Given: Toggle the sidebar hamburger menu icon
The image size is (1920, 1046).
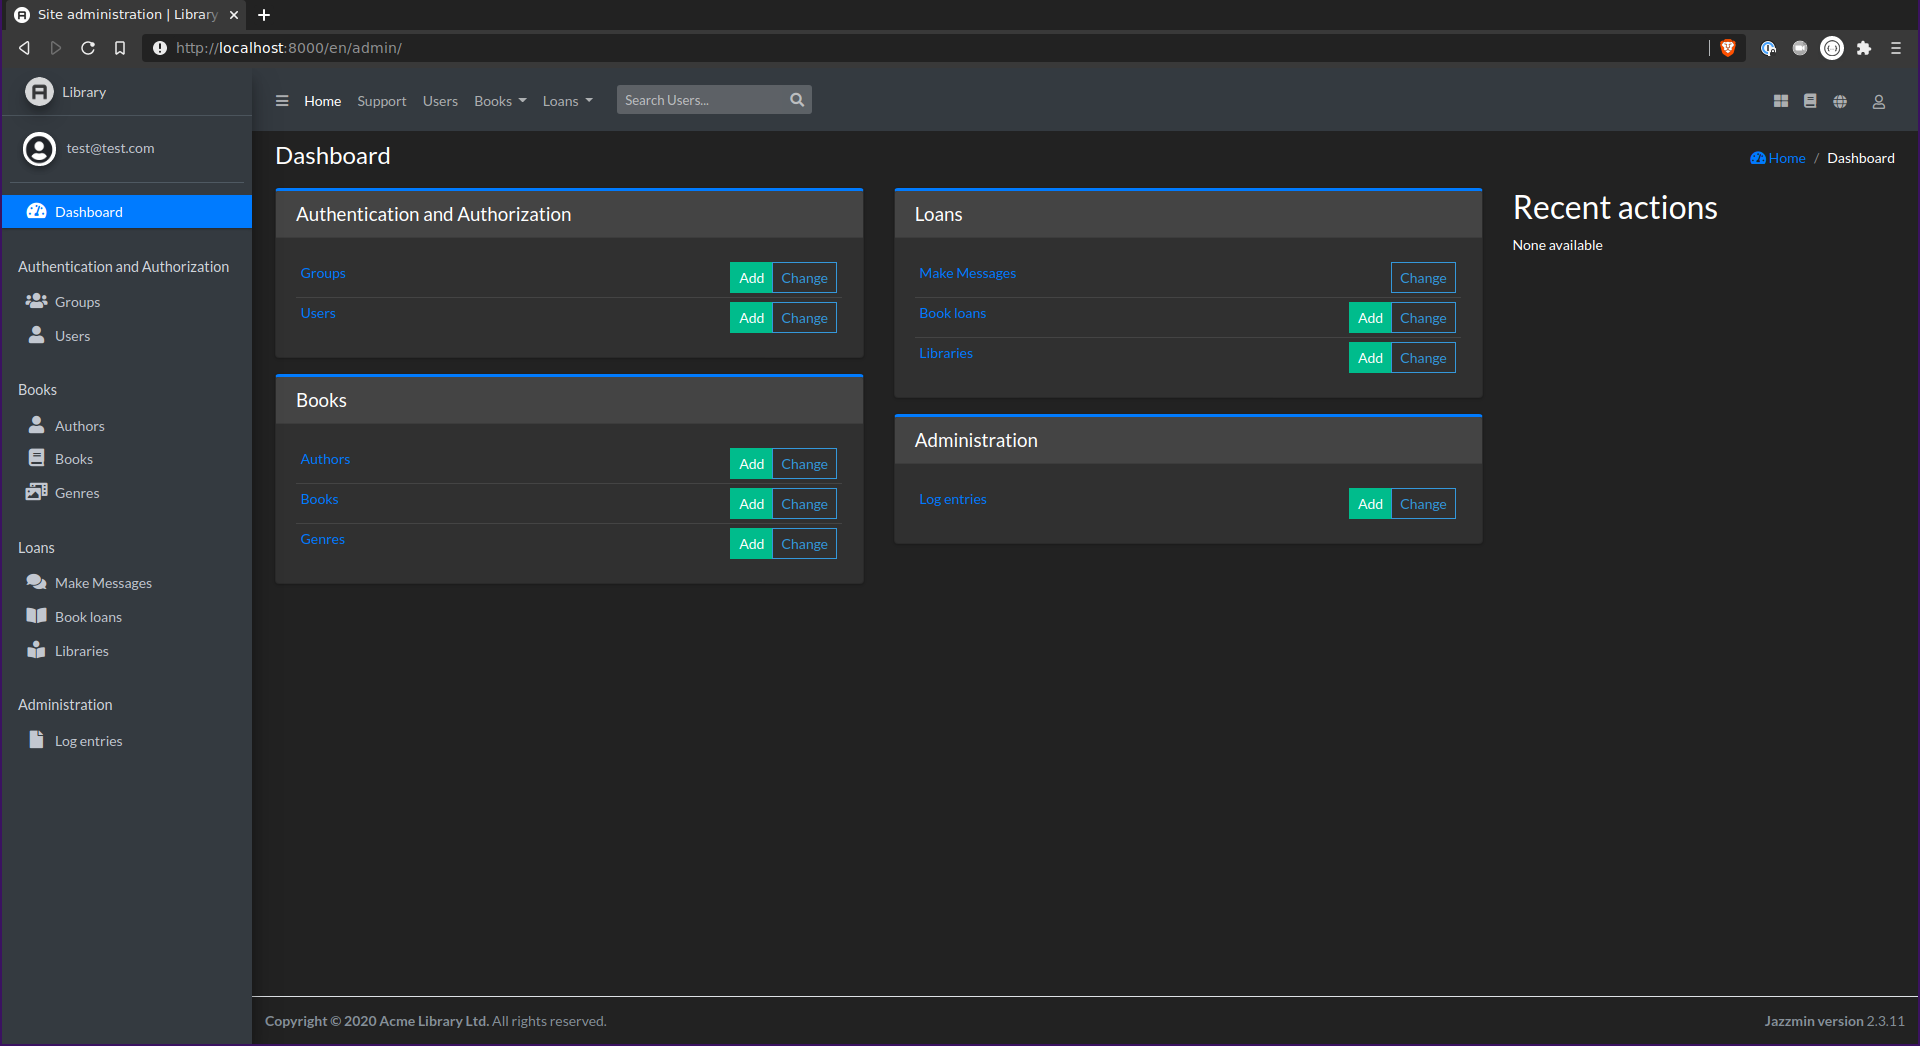Looking at the screenshot, I should [282, 101].
